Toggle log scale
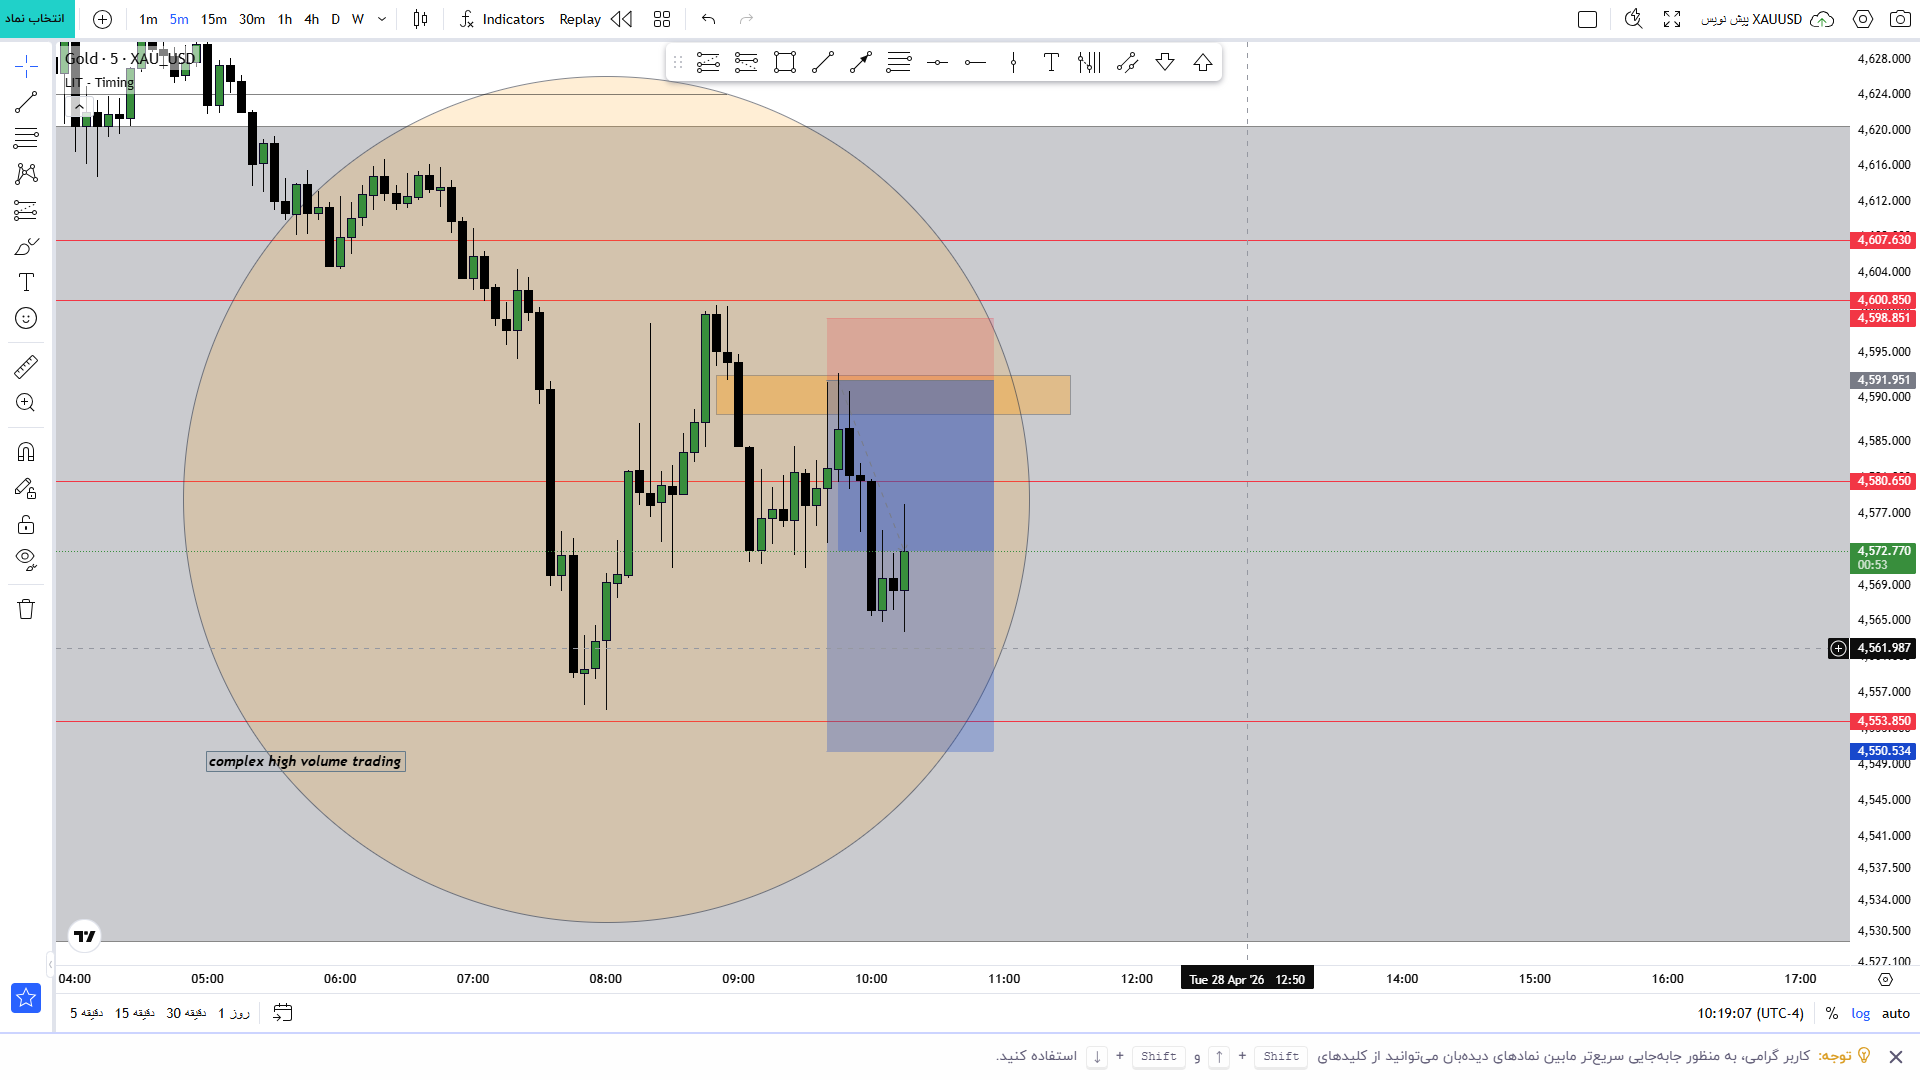The height and width of the screenshot is (1080, 1920). coord(1860,1013)
